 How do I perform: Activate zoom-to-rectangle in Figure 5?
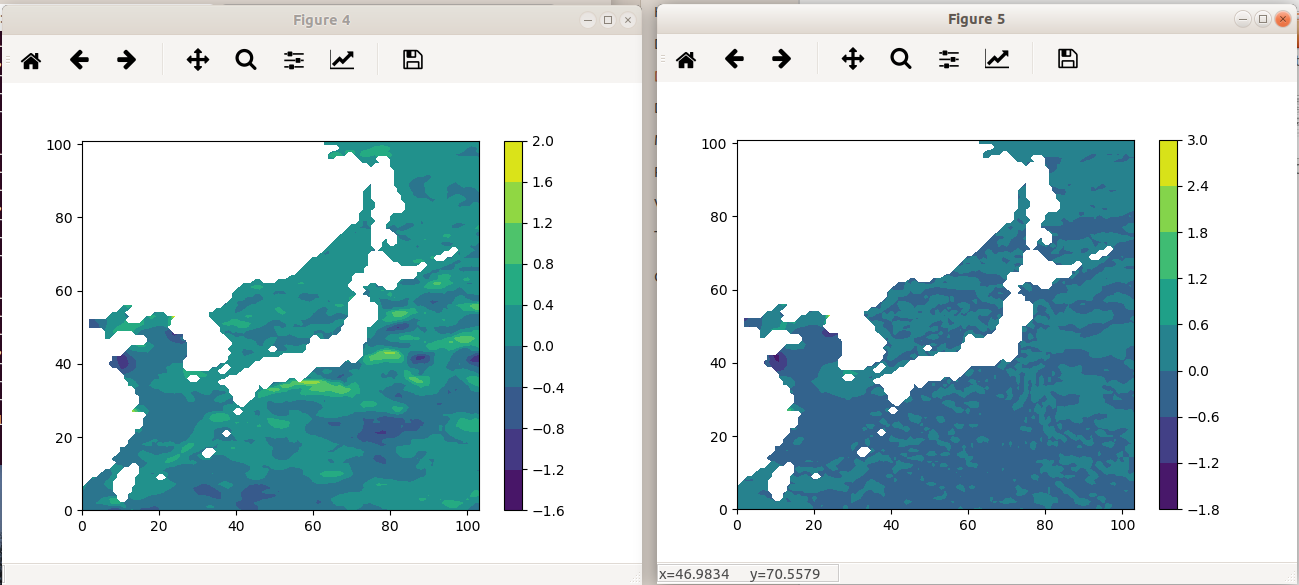[901, 60]
